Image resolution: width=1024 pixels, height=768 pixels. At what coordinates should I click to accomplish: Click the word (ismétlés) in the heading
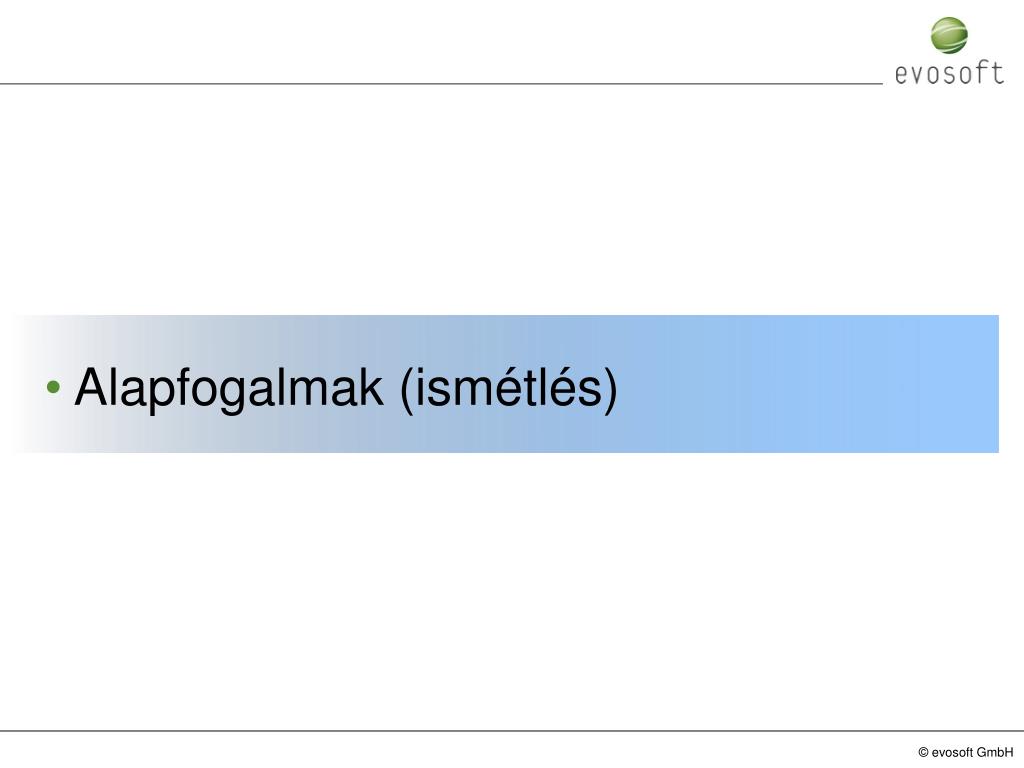[508, 389]
